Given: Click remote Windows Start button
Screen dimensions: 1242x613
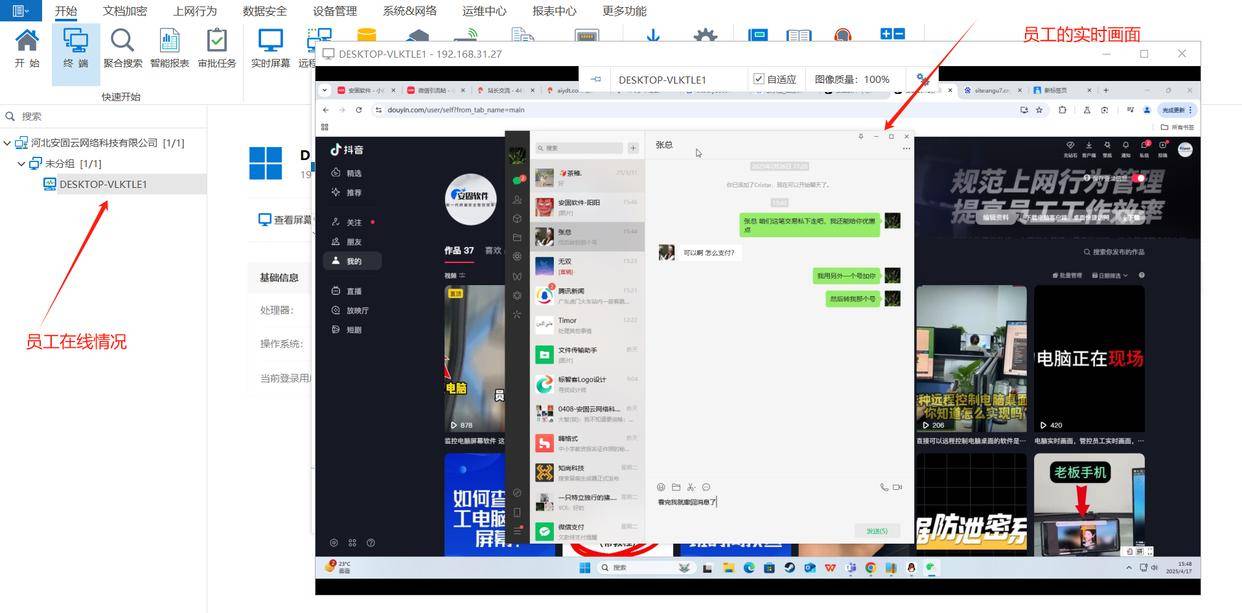Looking at the screenshot, I should pyautogui.click(x=584, y=568).
